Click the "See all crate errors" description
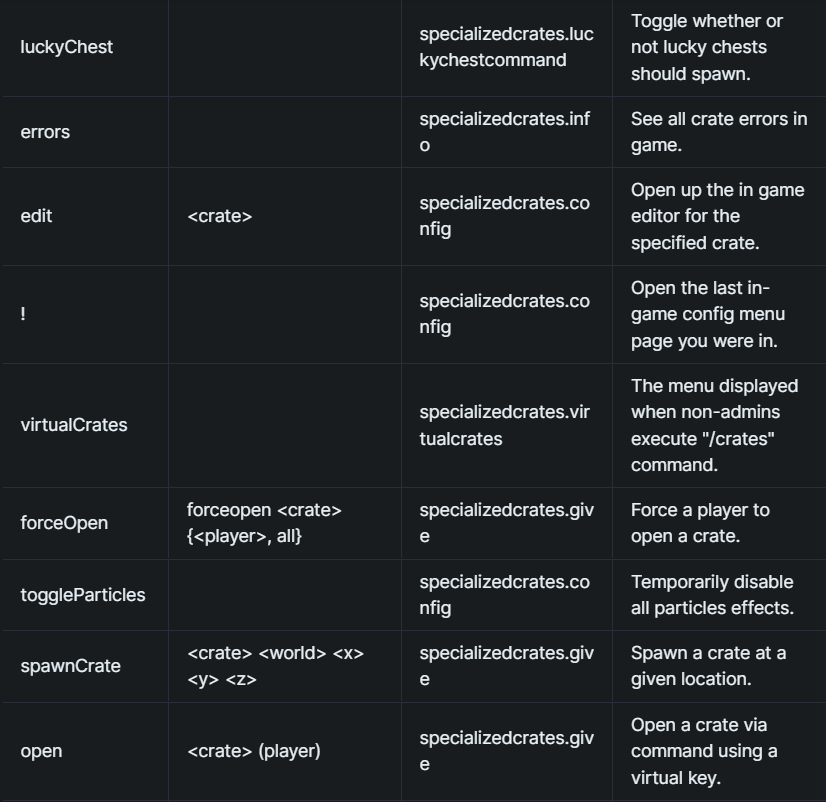The image size is (826, 802). click(x=719, y=132)
